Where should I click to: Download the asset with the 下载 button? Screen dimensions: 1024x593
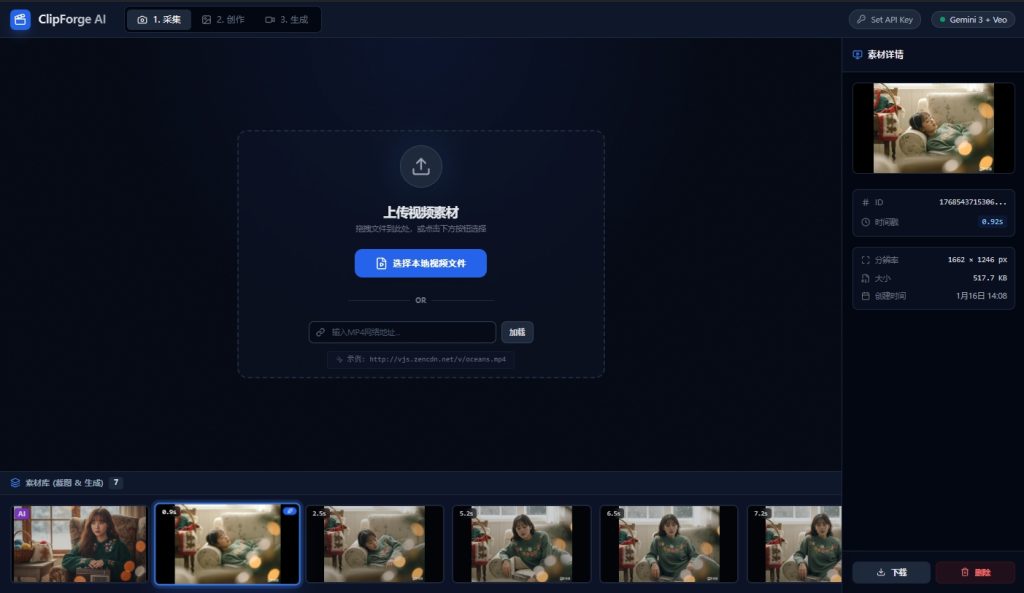coord(891,572)
